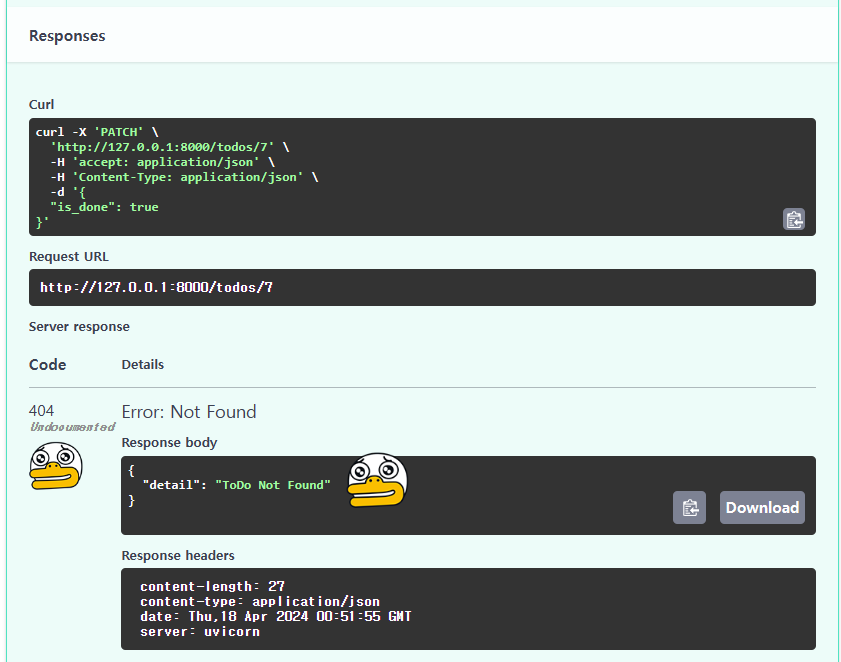Click the content-type response header line
Image resolution: width=841 pixels, height=662 pixels.
coord(260,601)
